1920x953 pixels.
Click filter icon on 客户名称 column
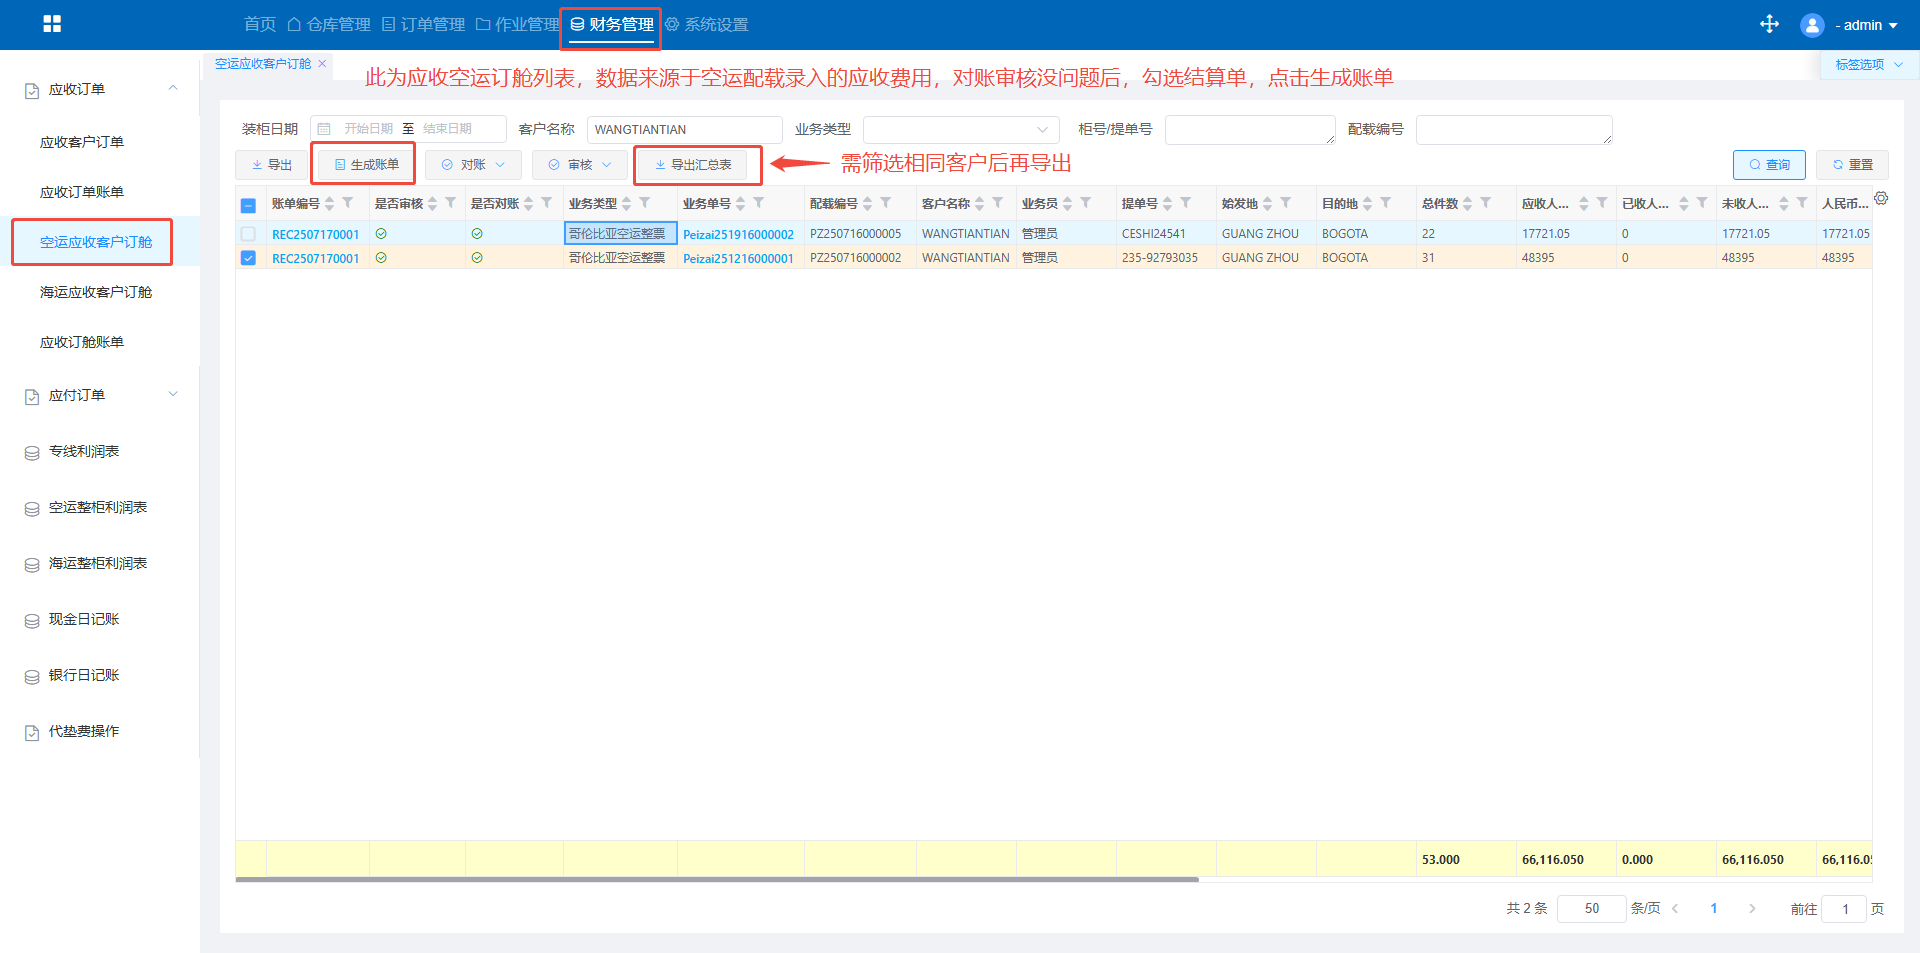998,203
